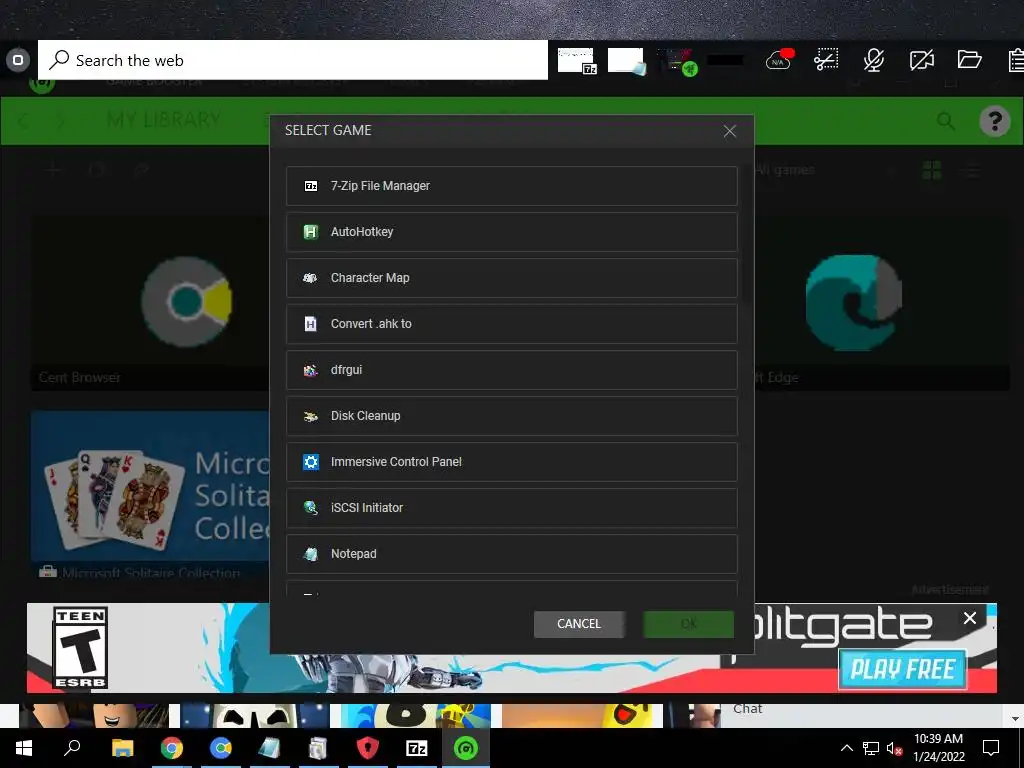Click the red shield taskbar icon
Image resolution: width=1024 pixels, height=768 pixels.
click(x=368, y=748)
